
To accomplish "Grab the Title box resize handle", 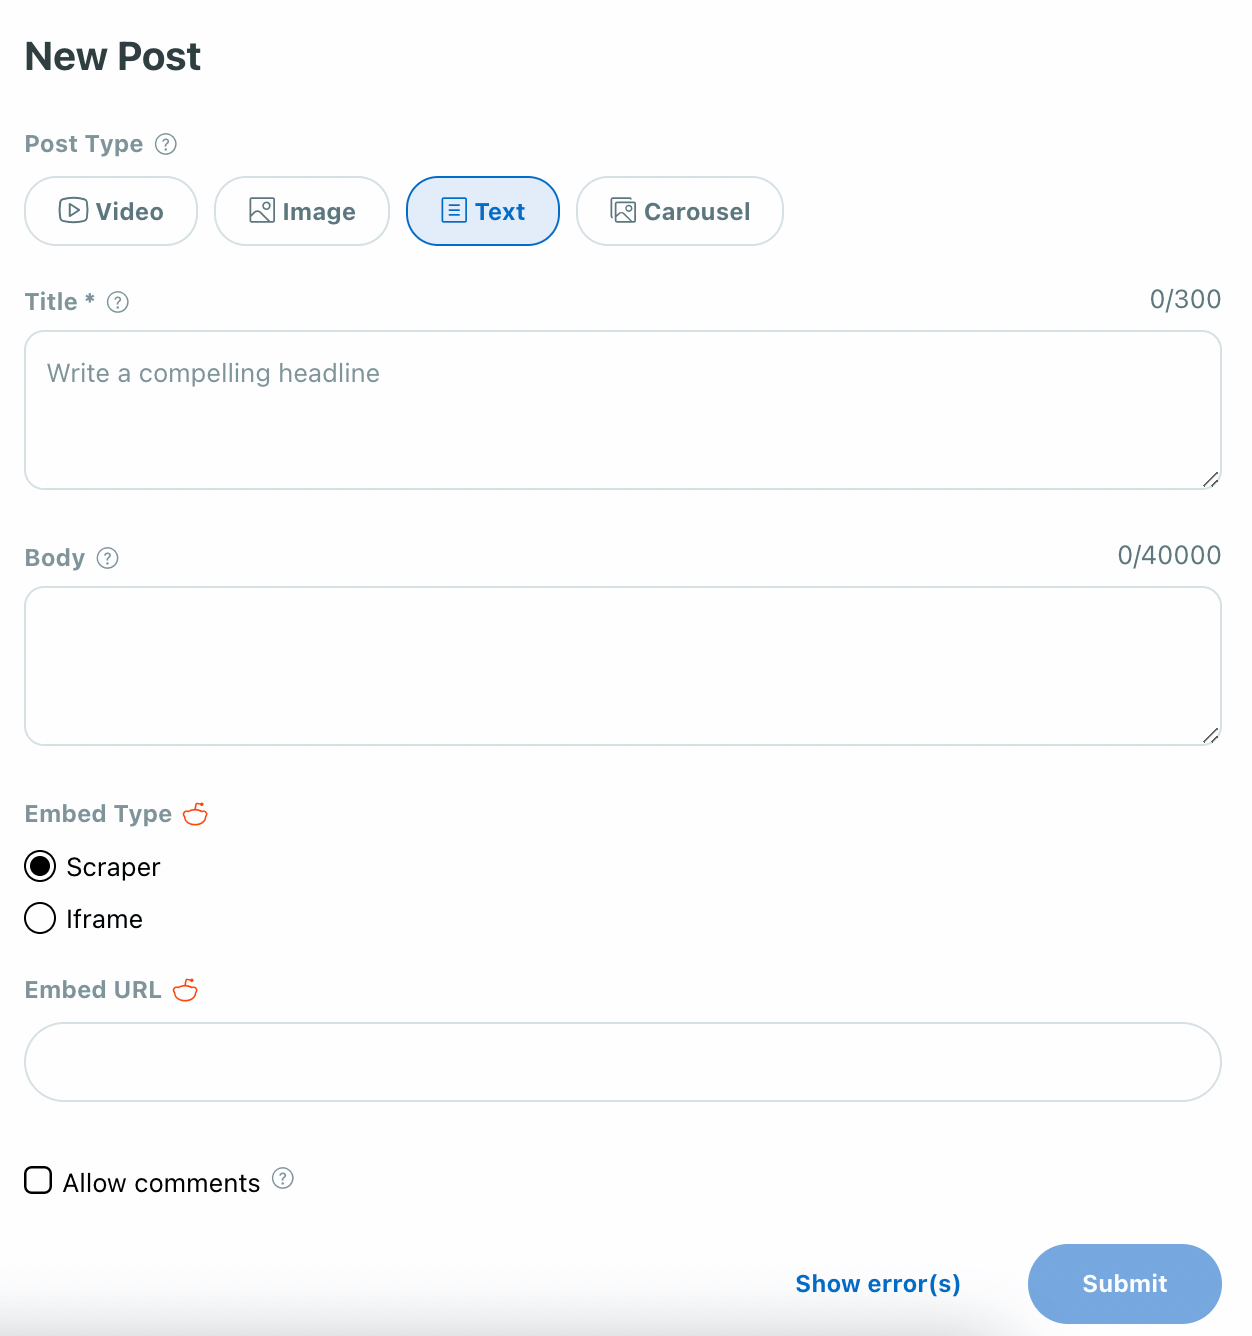I will 1210,479.
